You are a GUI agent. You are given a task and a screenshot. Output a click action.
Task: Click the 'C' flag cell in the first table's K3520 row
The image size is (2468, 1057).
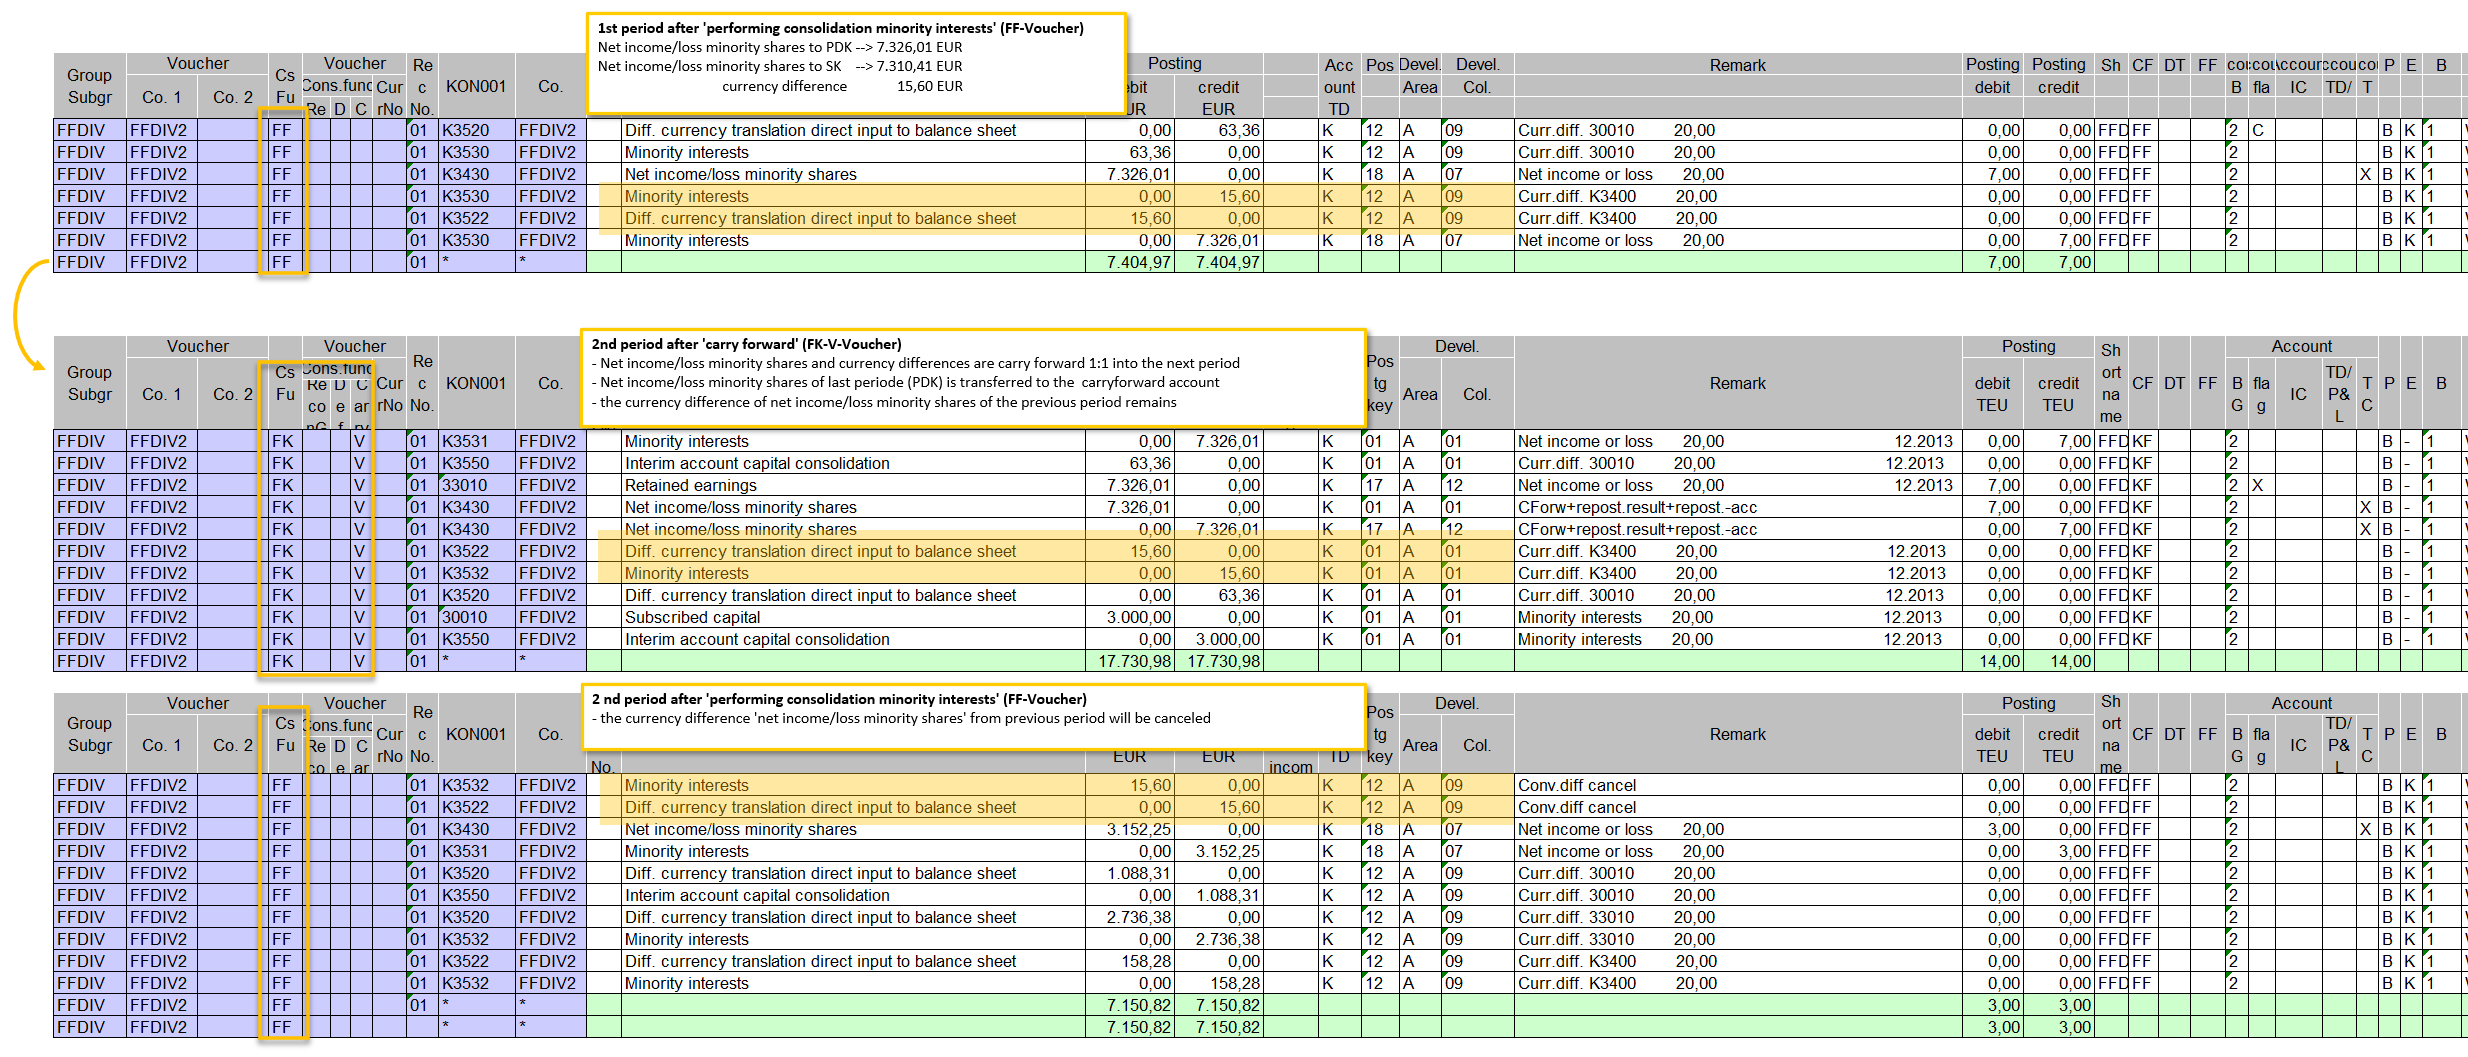tap(2262, 130)
